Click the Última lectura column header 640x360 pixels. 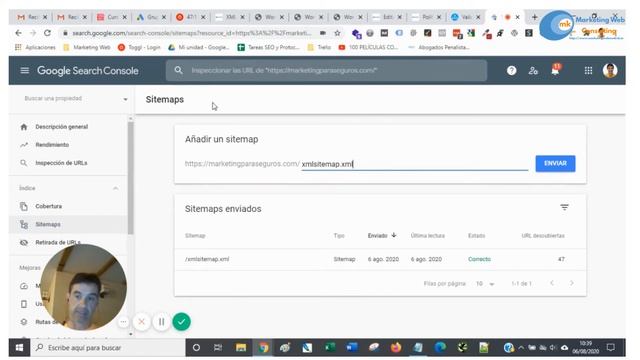click(x=427, y=236)
